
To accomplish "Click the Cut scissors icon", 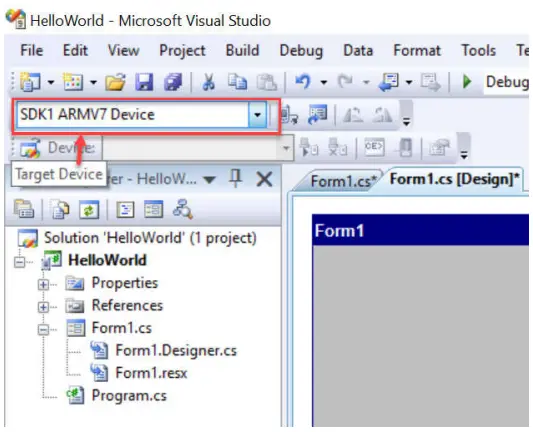I will pyautogui.click(x=208, y=82).
